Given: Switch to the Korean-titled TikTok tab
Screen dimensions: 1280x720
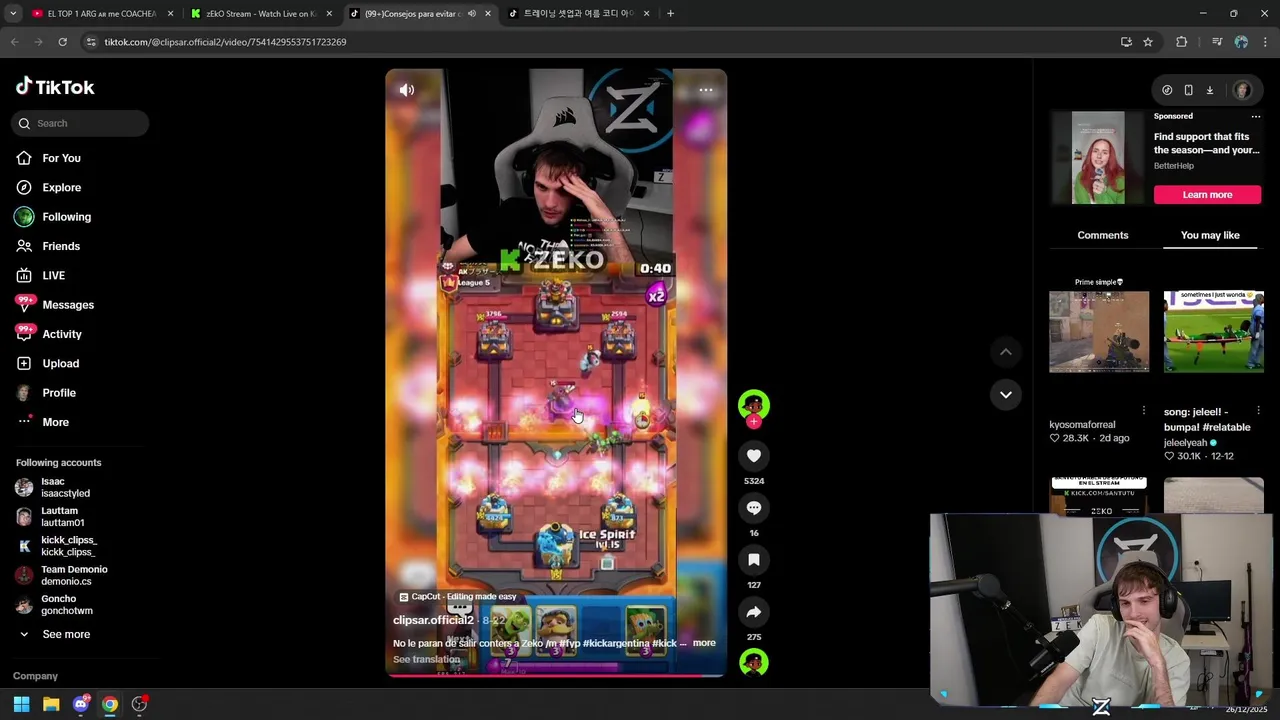Looking at the screenshot, I should click(580, 14).
